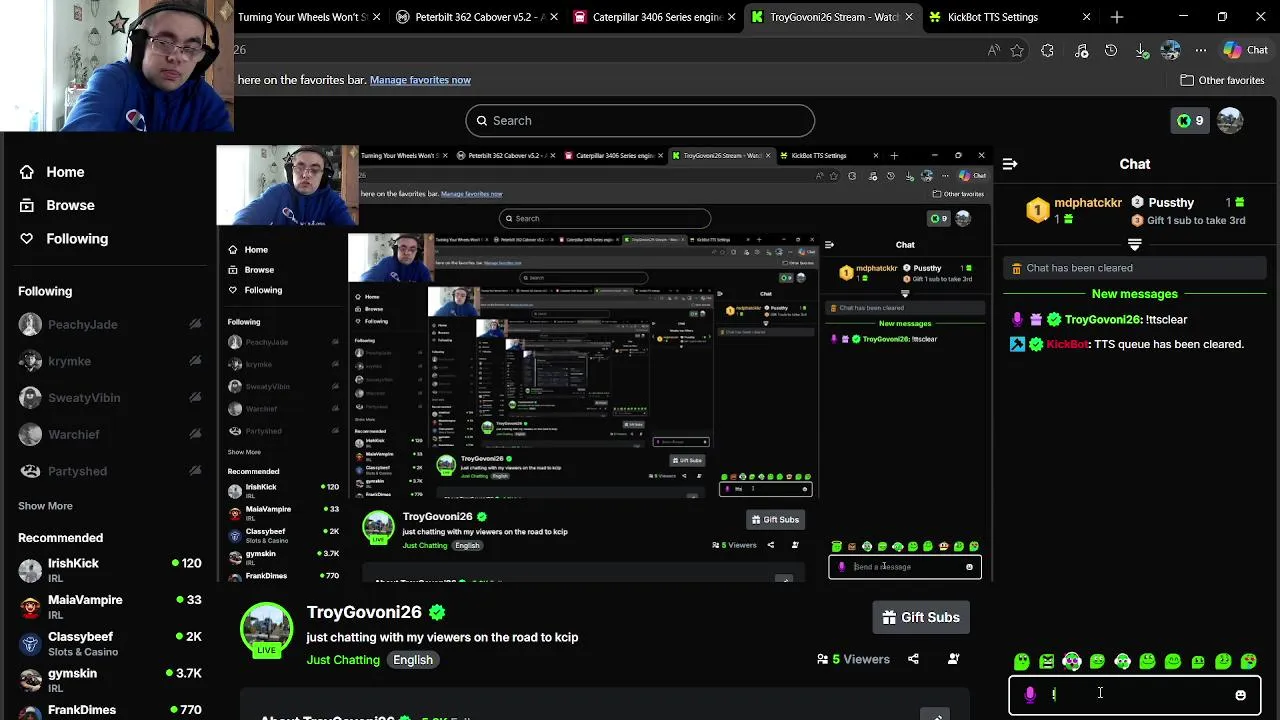
Task: Toggle mute for SweatyVibin in Following list
Action: pyautogui.click(x=195, y=398)
